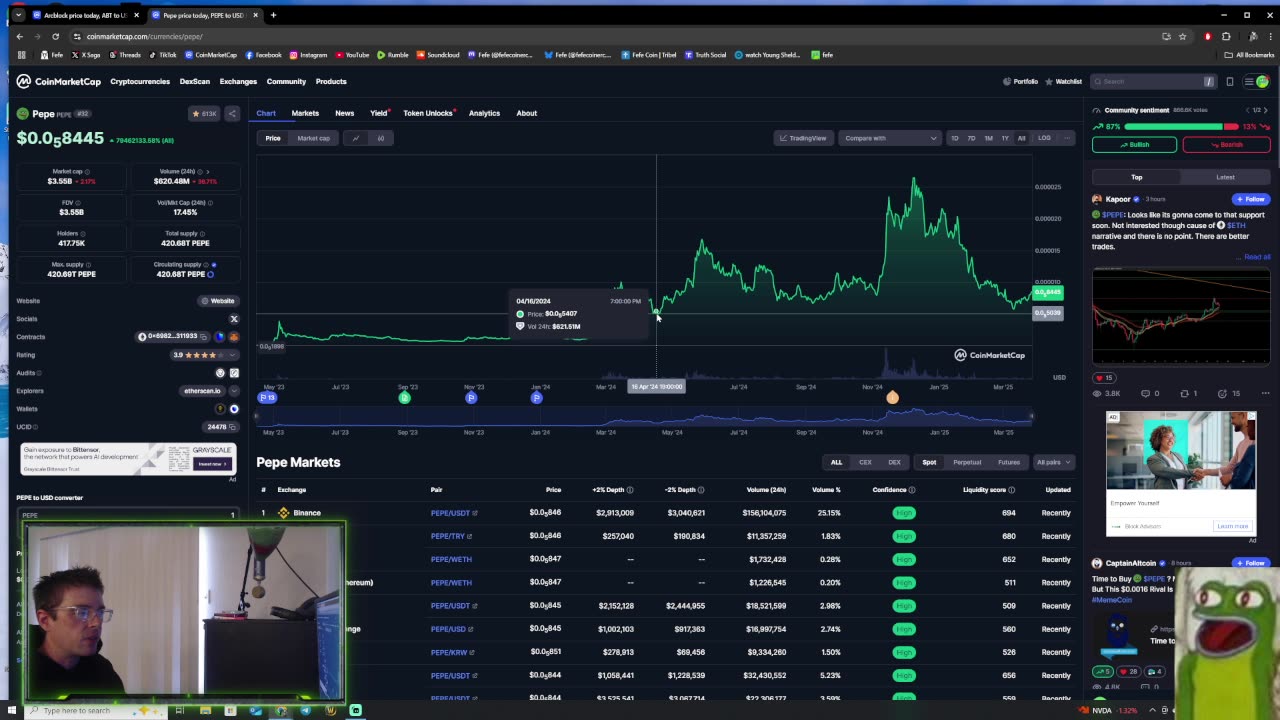1280x720 pixels.
Task: Bookmark this page star icon
Action: coord(1182,36)
